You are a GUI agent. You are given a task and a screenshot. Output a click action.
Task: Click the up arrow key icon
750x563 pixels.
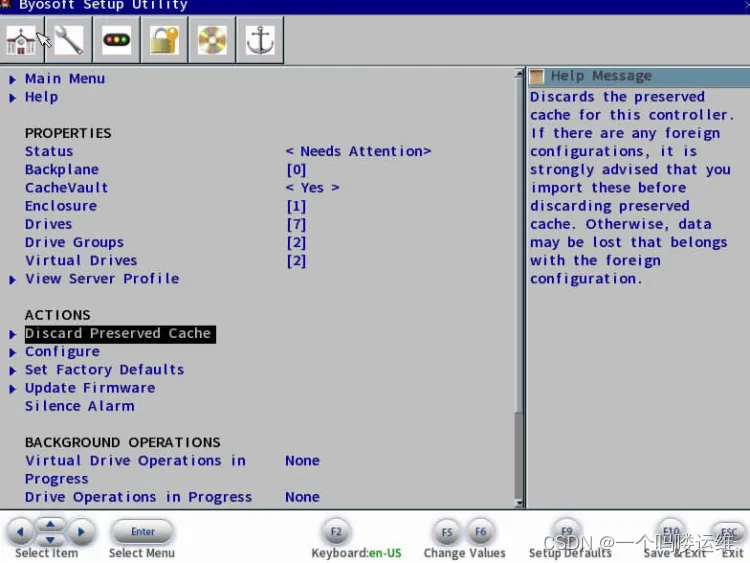(50, 524)
